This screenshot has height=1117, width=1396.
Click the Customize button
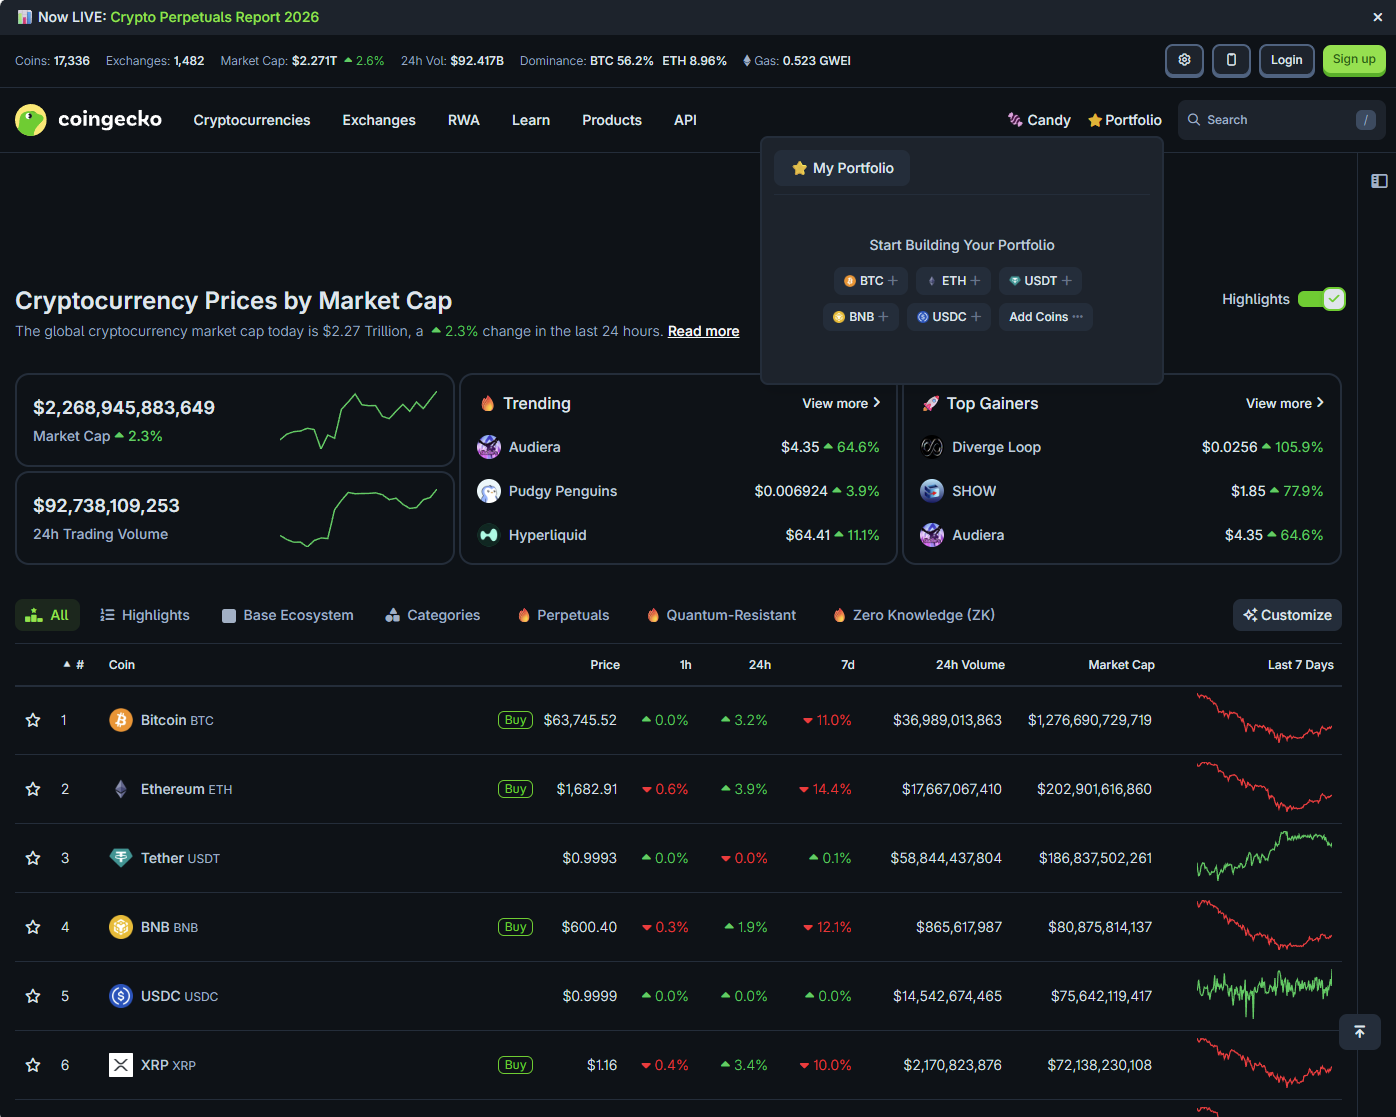[1287, 615]
